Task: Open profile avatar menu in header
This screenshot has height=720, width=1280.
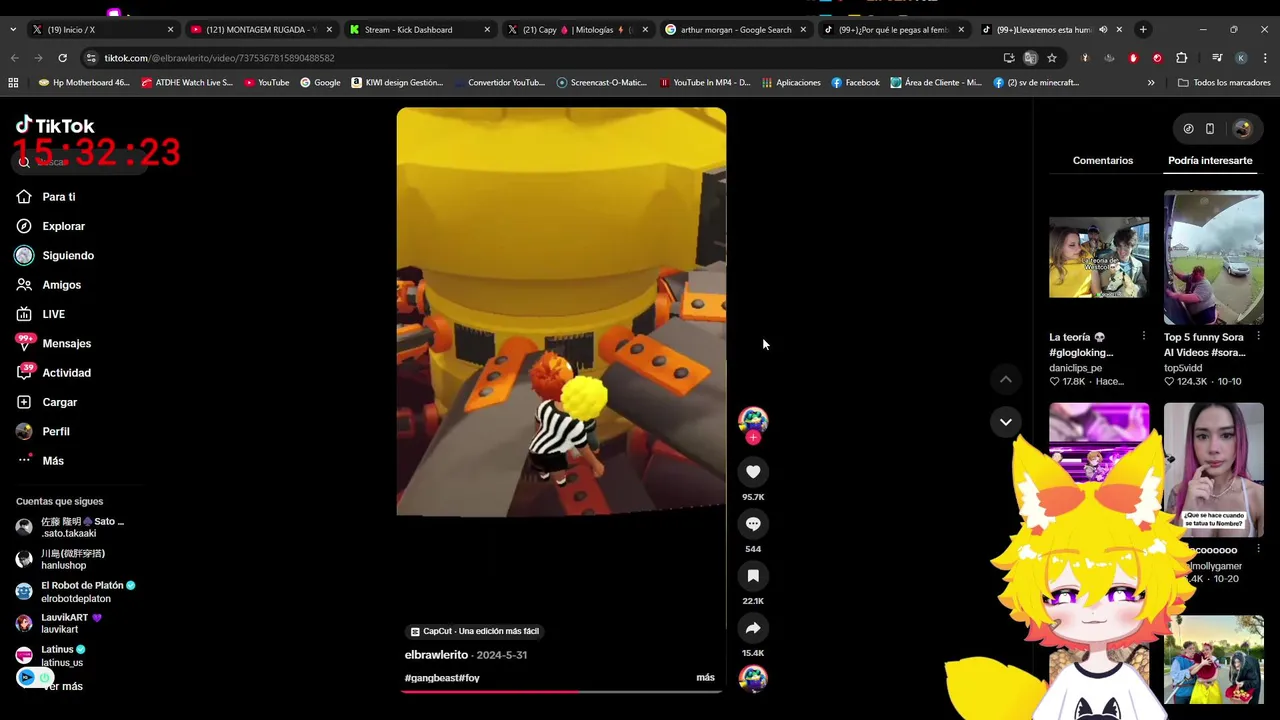Action: point(1242,129)
